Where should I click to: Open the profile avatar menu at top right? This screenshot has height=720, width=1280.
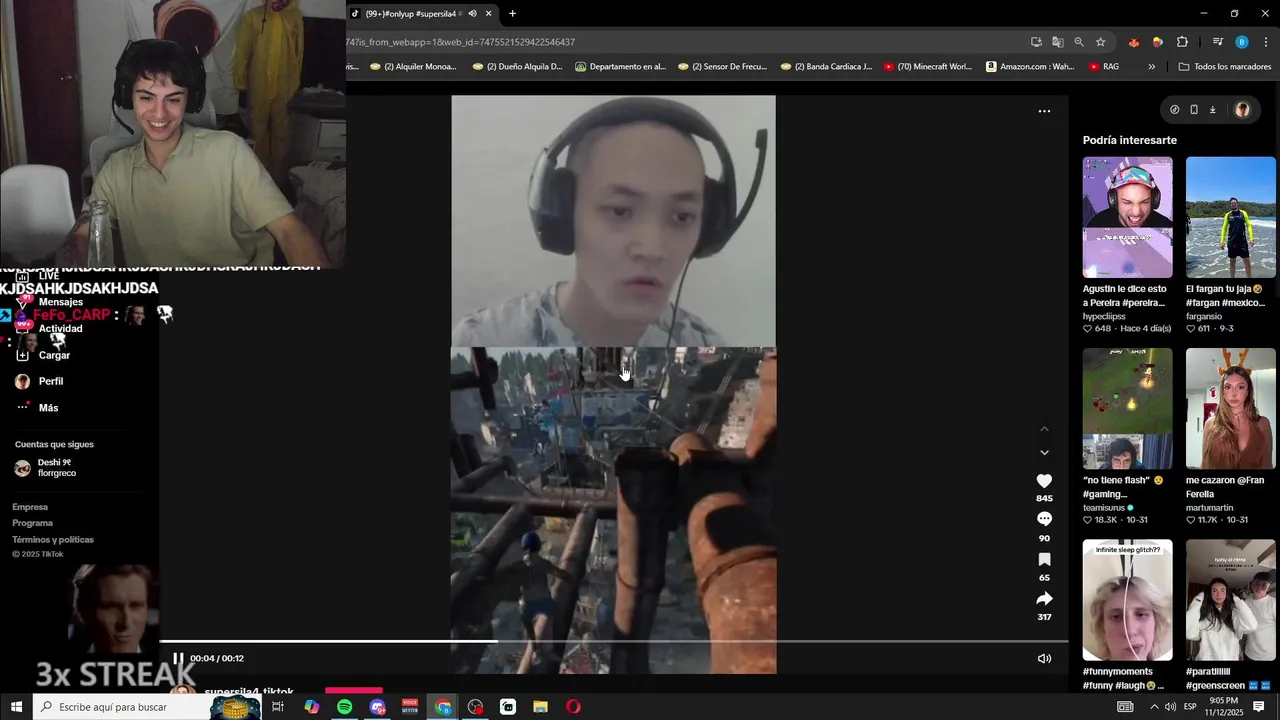pos(1242,110)
